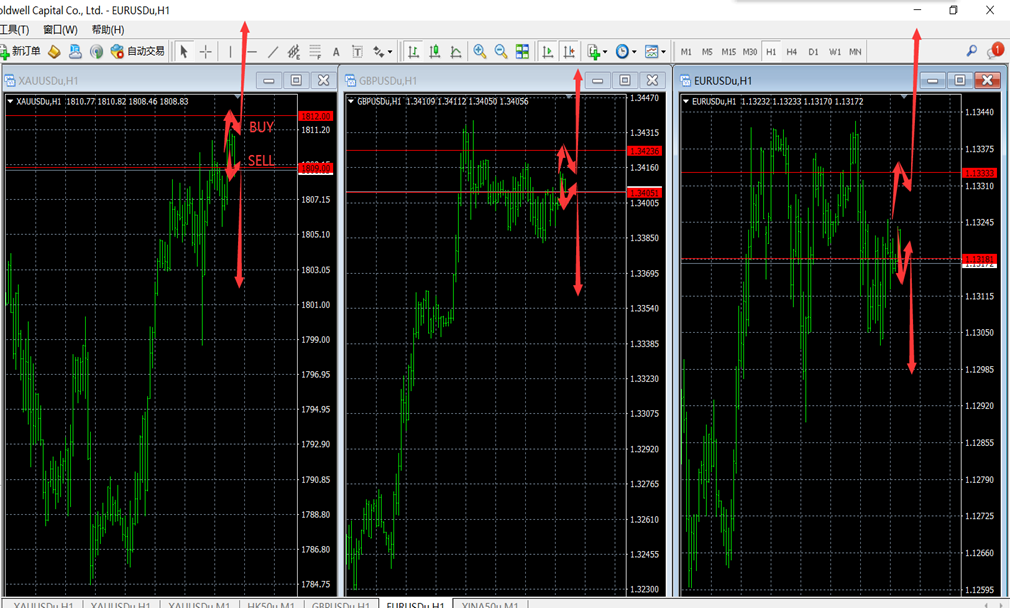Toggle chart shift from right edge
Image resolution: width=1010 pixels, height=608 pixels.
569,51
